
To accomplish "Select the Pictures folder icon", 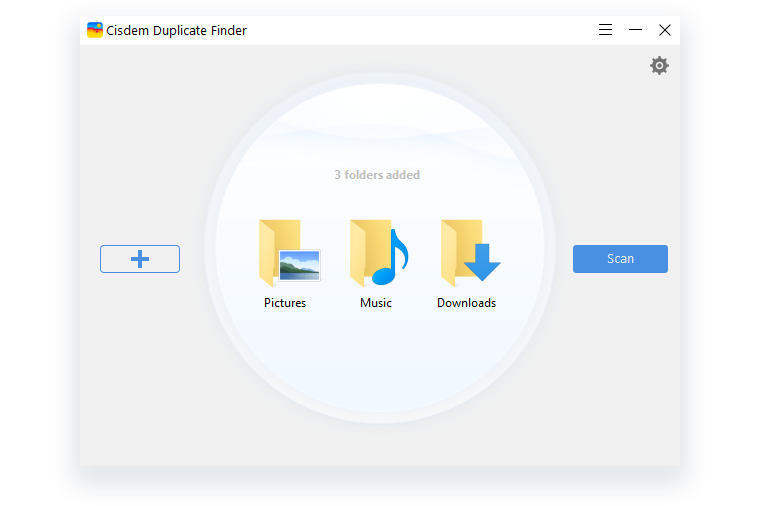I will [x=286, y=254].
